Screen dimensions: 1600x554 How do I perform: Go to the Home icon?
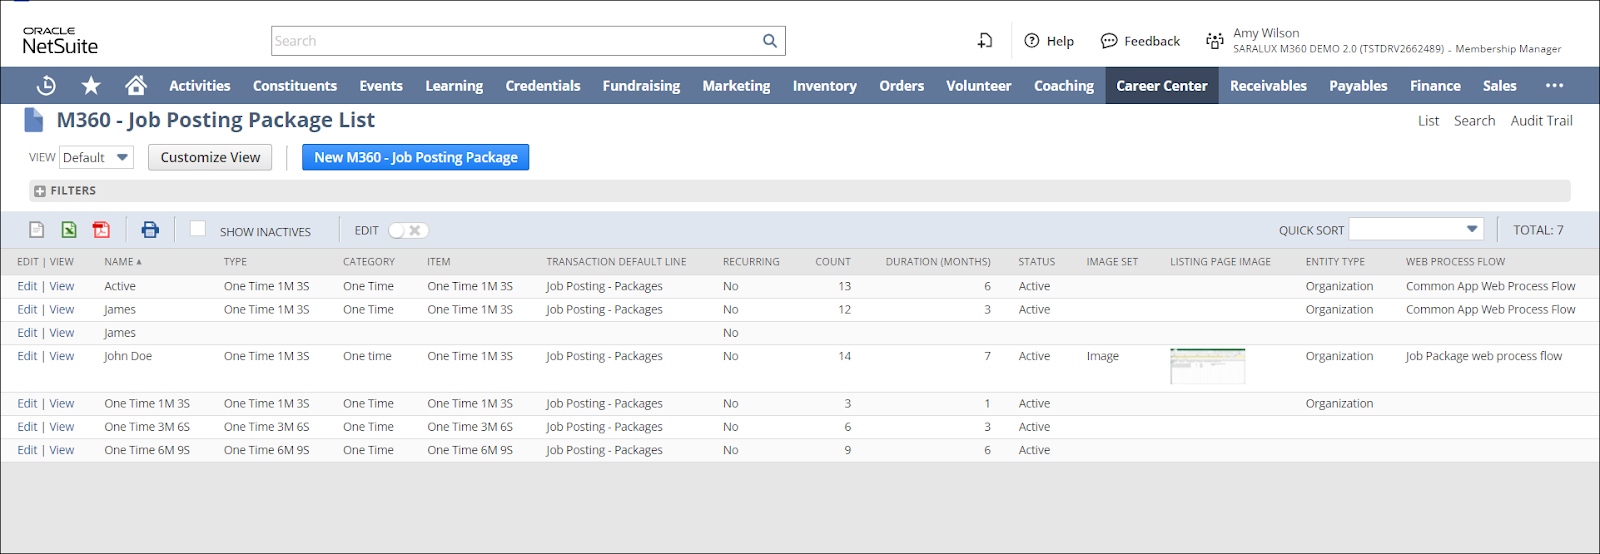point(136,86)
